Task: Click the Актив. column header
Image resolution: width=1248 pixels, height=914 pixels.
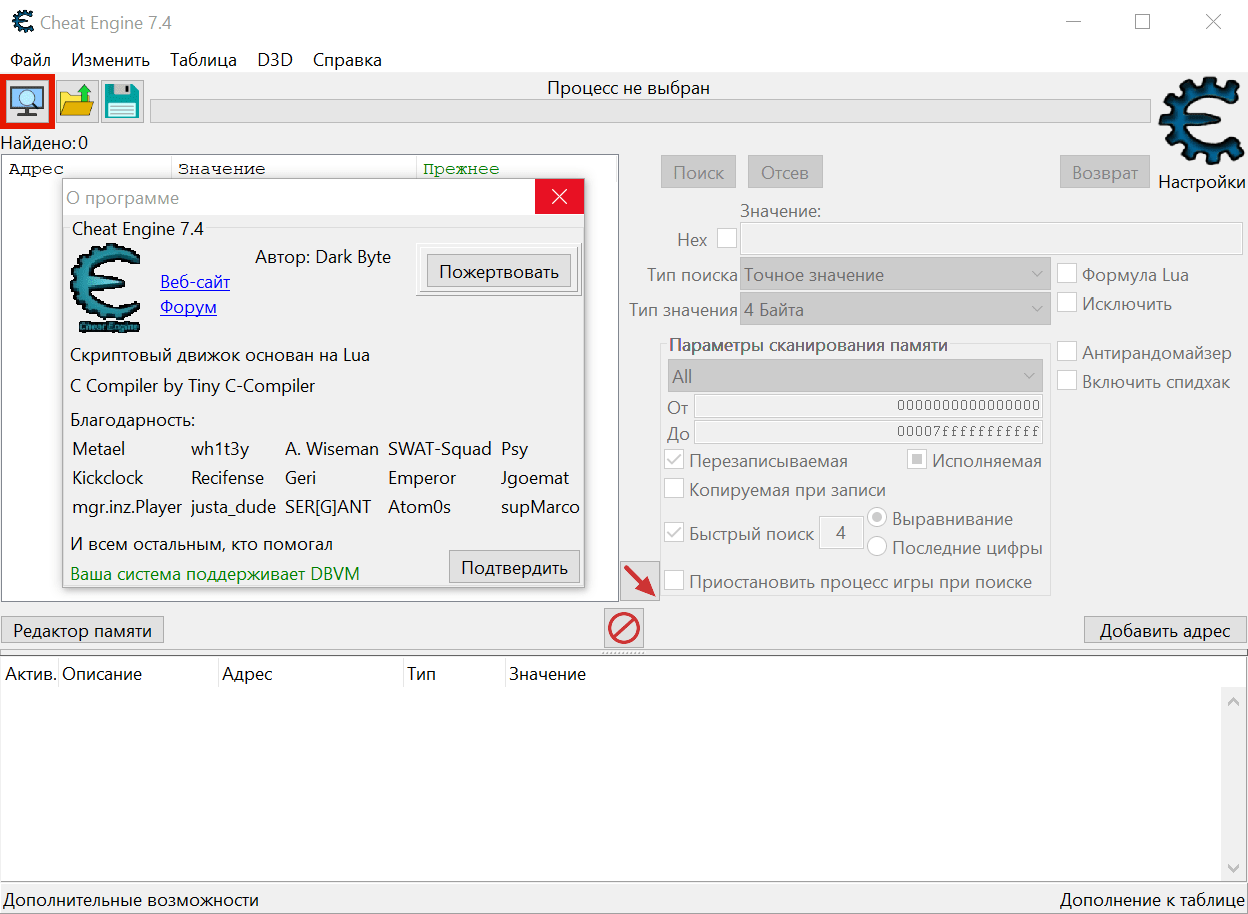Action: click(x=30, y=674)
